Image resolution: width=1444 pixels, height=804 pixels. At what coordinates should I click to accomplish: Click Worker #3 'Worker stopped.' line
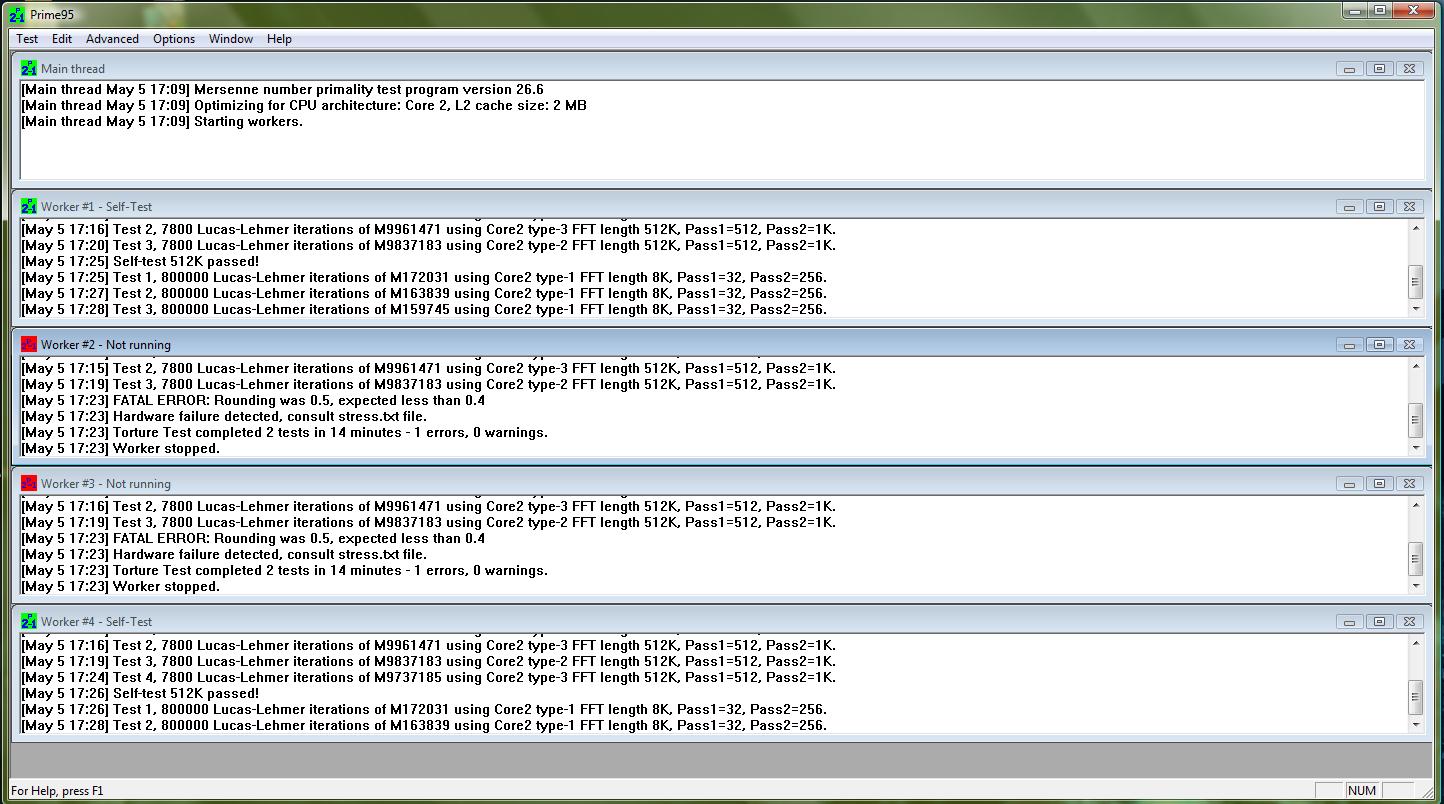tap(120, 586)
